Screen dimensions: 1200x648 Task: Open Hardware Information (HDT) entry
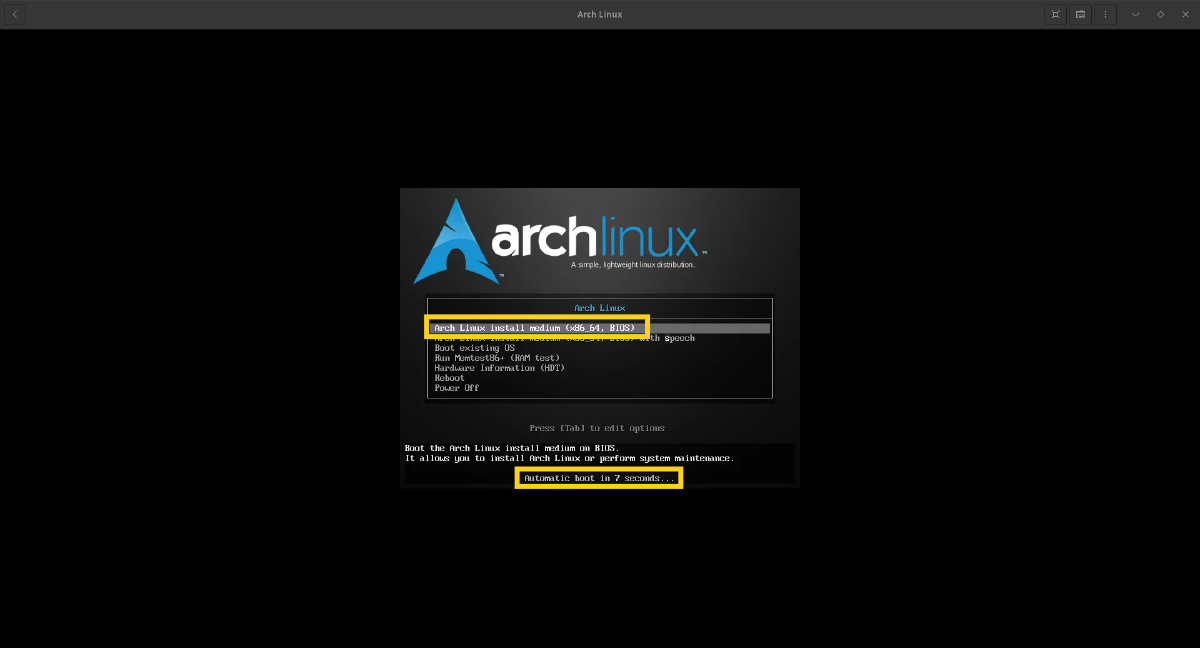[499, 368]
